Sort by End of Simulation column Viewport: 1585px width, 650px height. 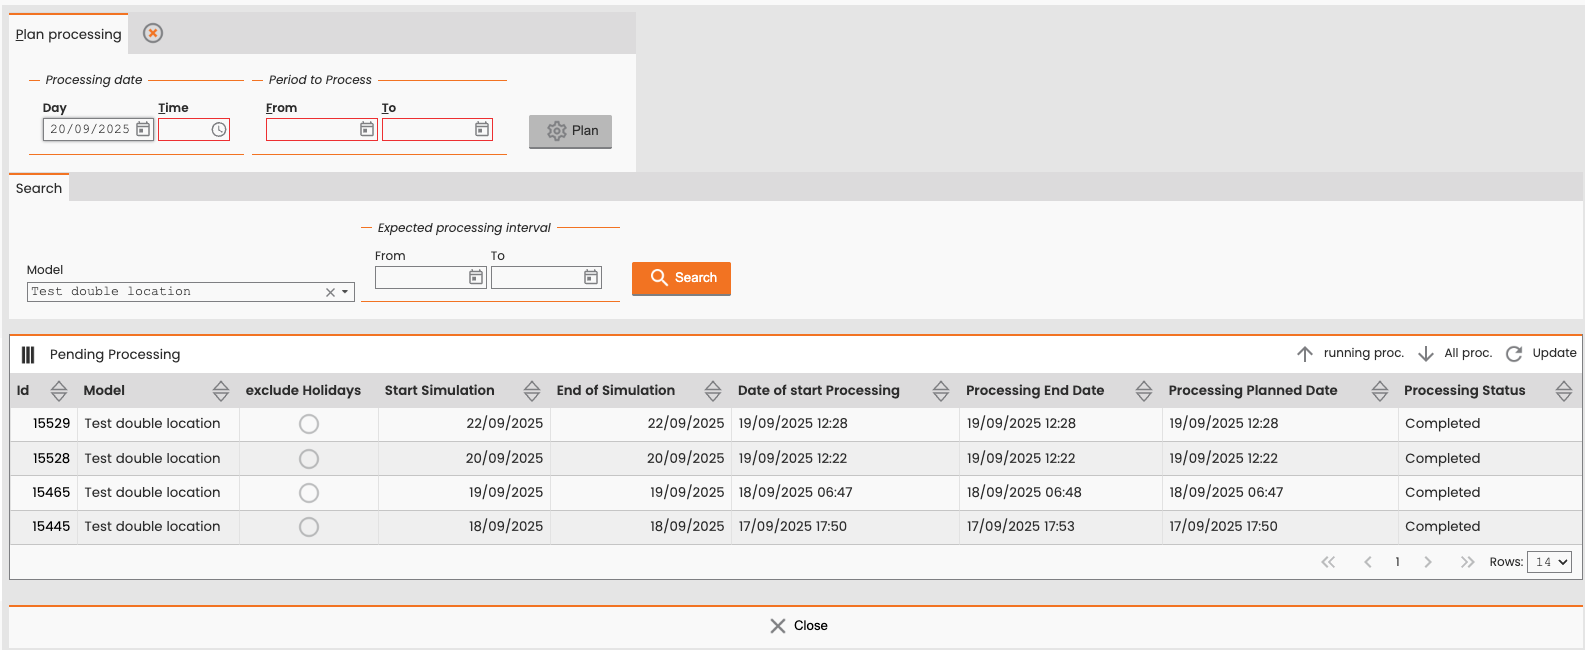[x=713, y=391]
